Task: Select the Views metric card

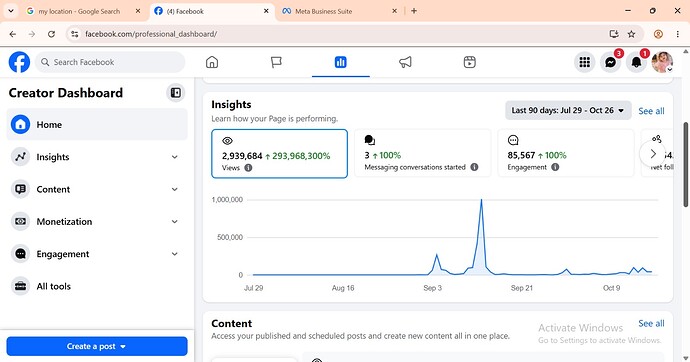Action: coord(279,154)
